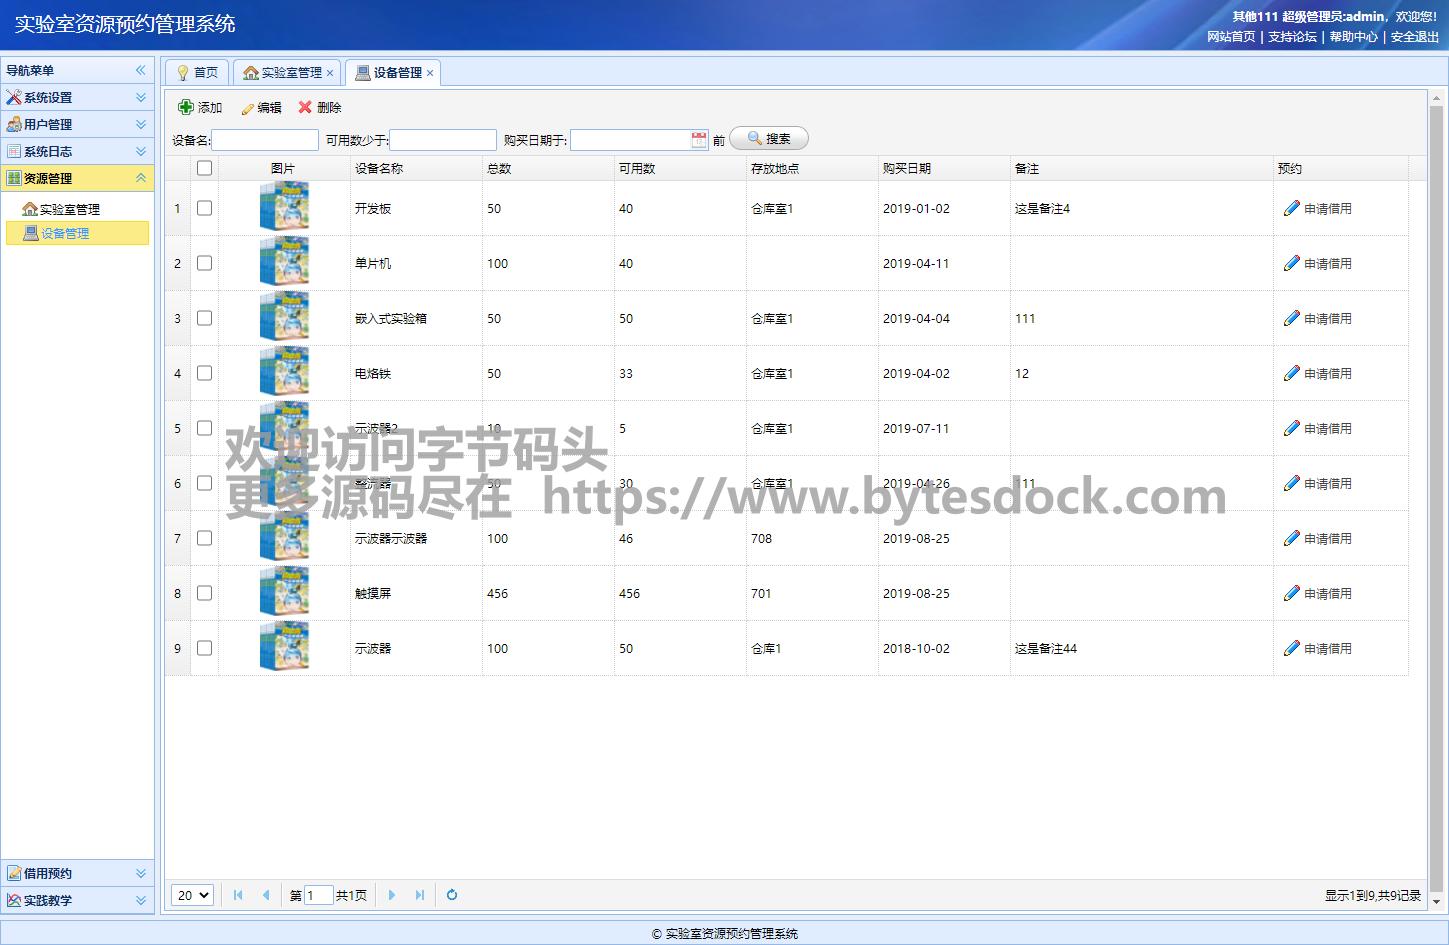Click the red Delete (删除) X icon
The image size is (1449, 945).
pos(305,108)
